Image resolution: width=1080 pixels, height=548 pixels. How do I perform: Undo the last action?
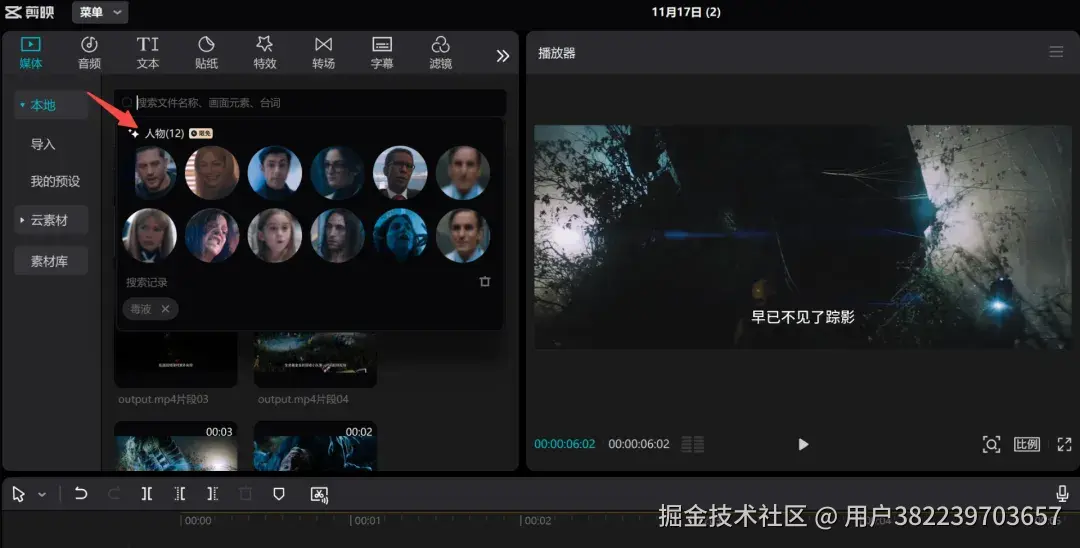[81, 494]
